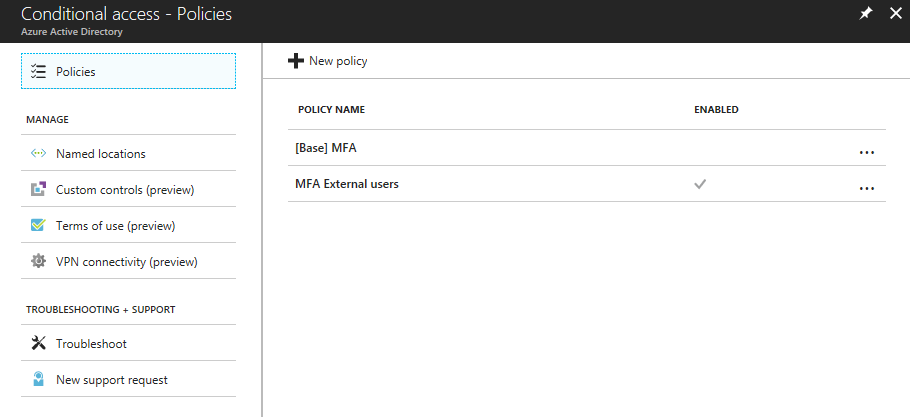The width and height of the screenshot is (910, 417).
Task: Click the VPN connectivity gear icon
Action: tap(38, 261)
